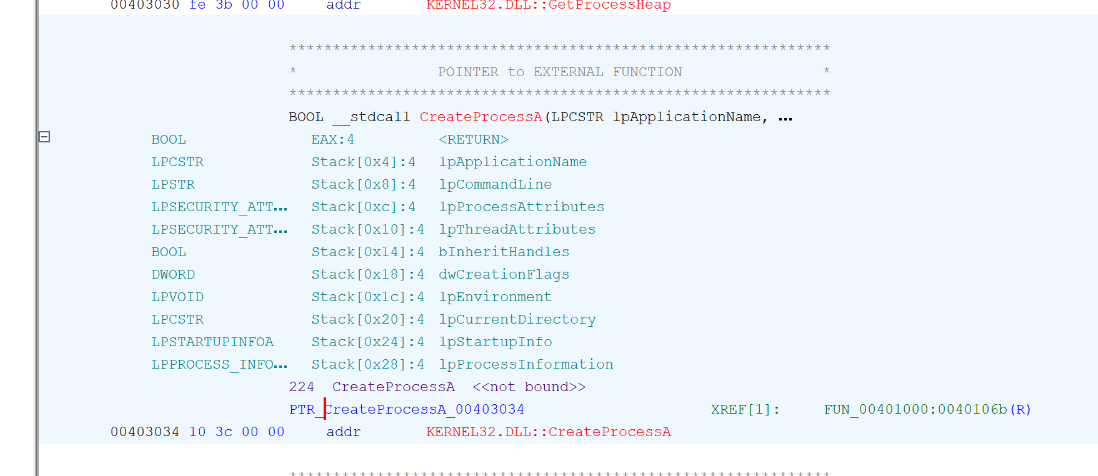This screenshot has width=1098, height=476.
Task: Select address 00403034 in the listing
Action: pos(145,432)
